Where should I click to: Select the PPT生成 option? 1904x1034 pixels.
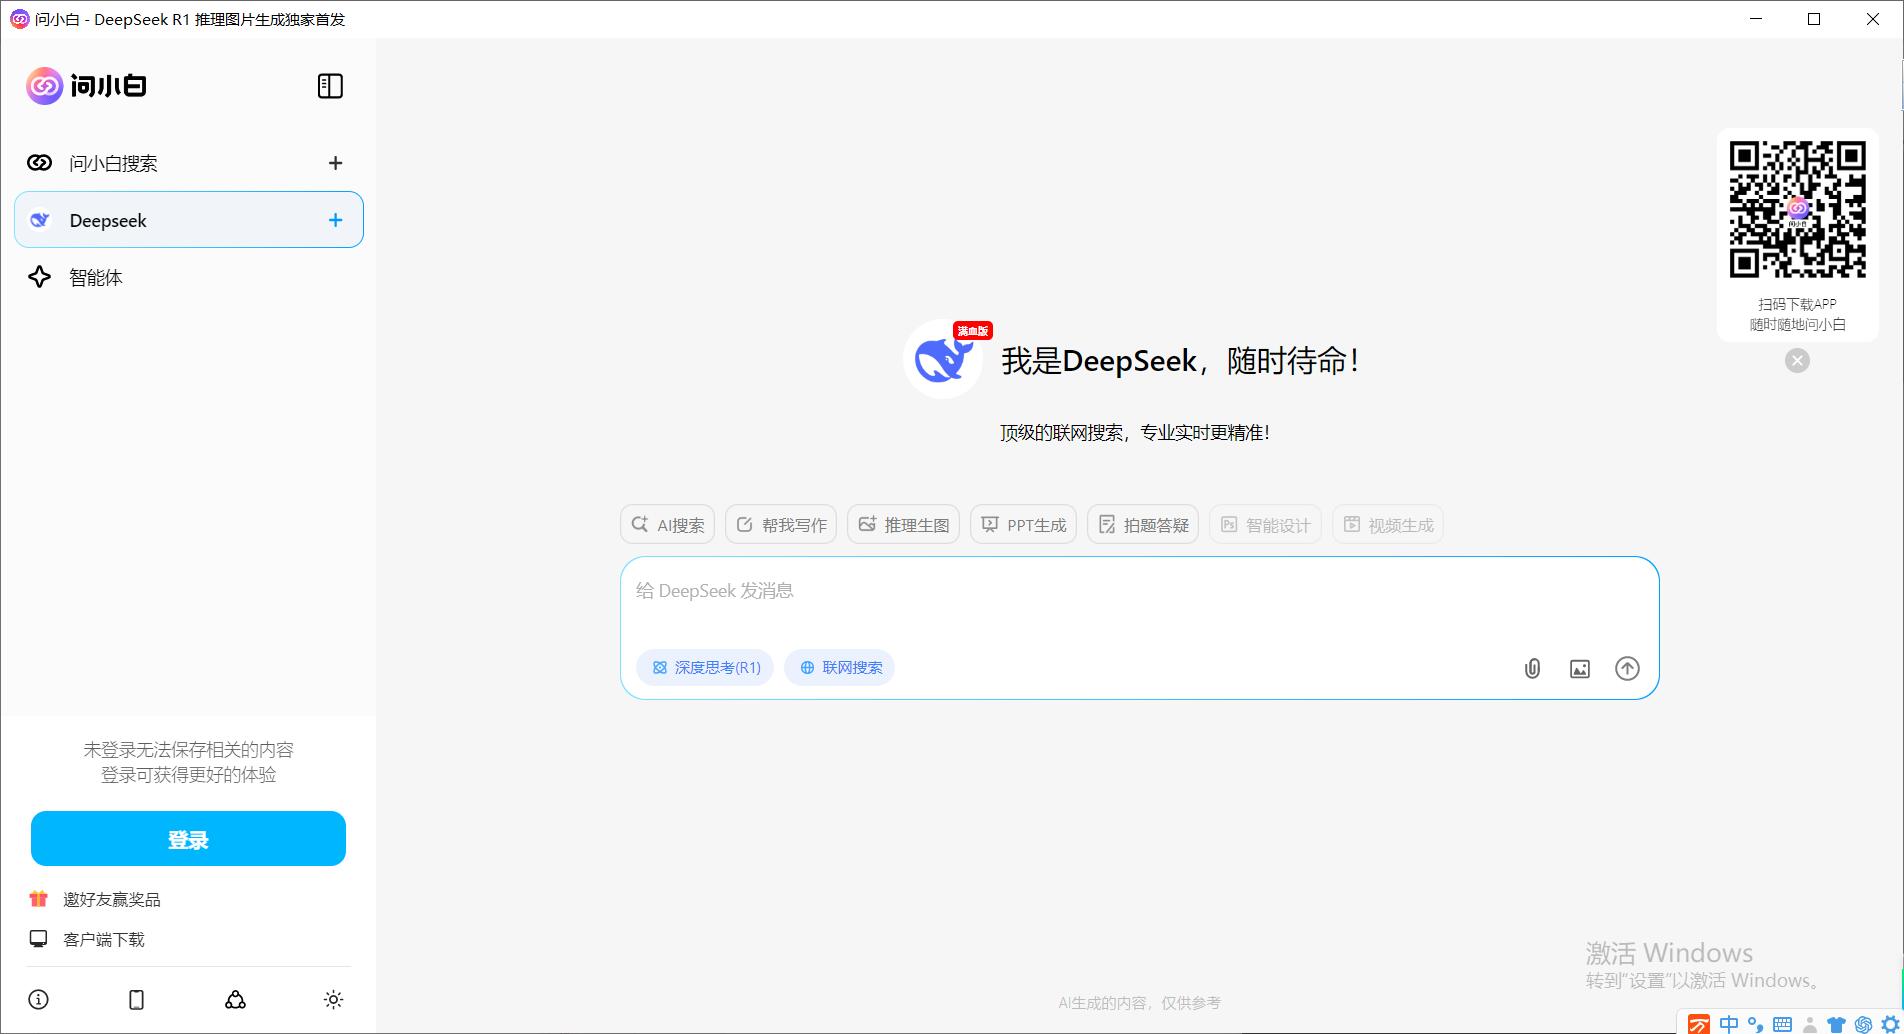point(1022,523)
